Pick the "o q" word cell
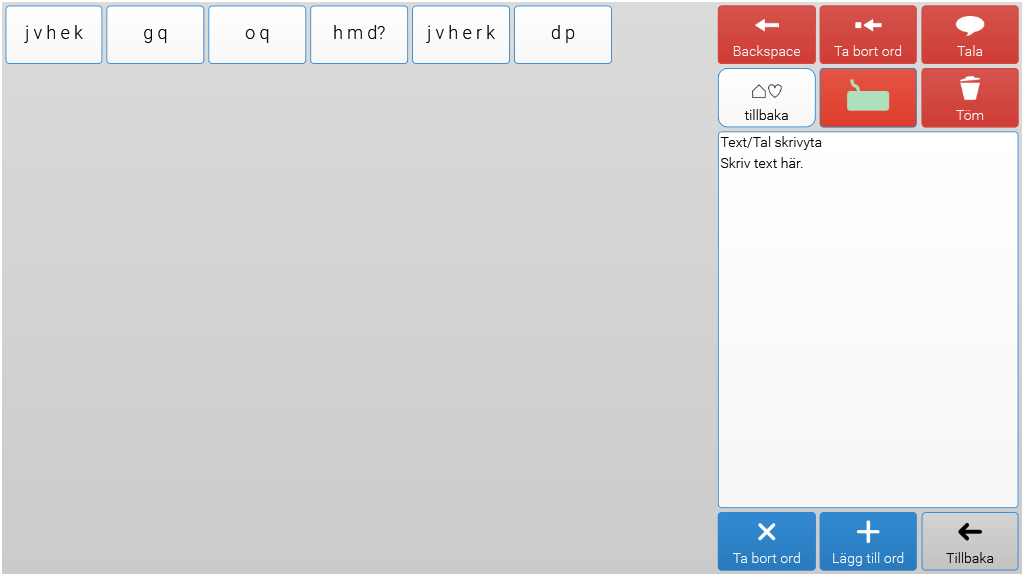Image resolution: width=1024 pixels, height=576 pixels. click(257, 34)
